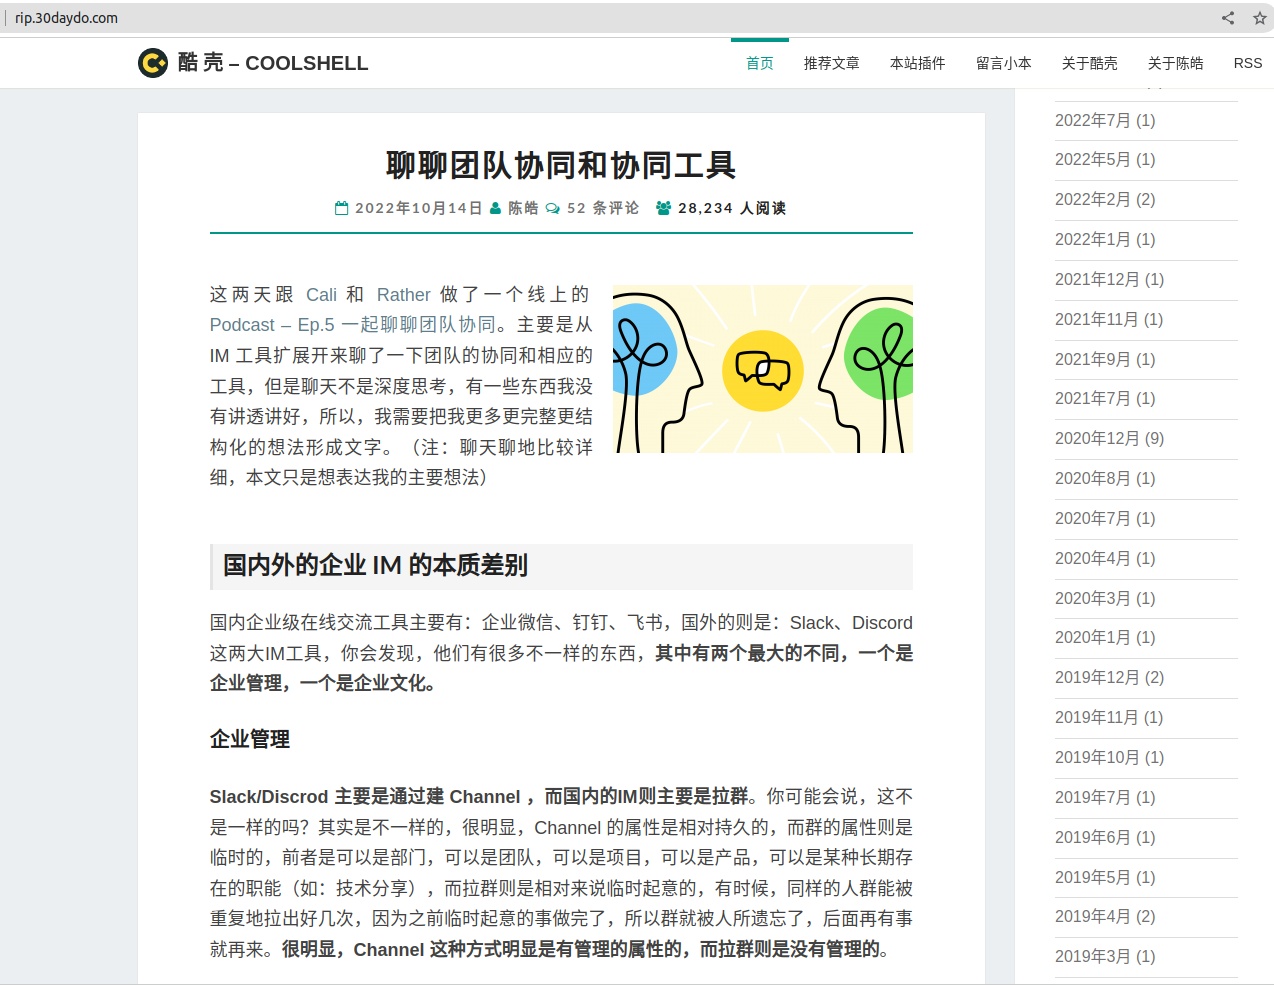Open the 52 条评论 link

pos(603,208)
